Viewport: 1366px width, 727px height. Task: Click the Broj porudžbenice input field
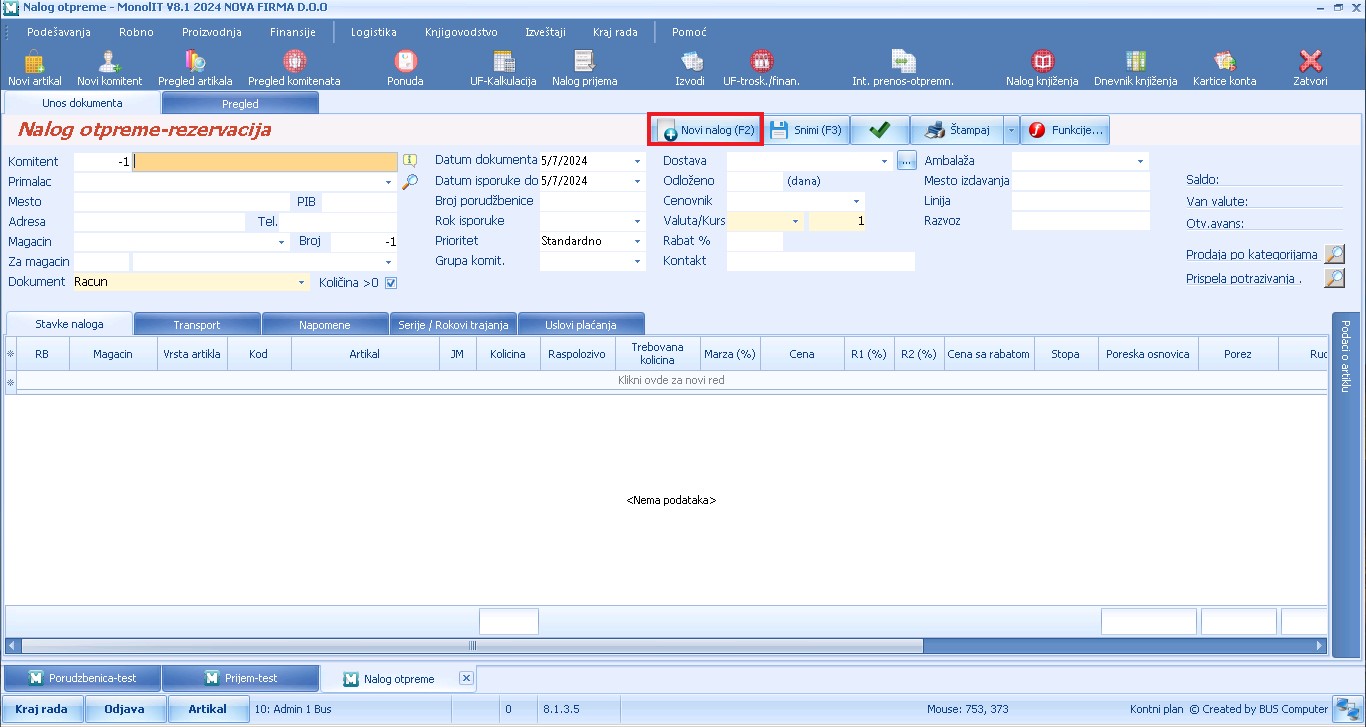point(592,201)
